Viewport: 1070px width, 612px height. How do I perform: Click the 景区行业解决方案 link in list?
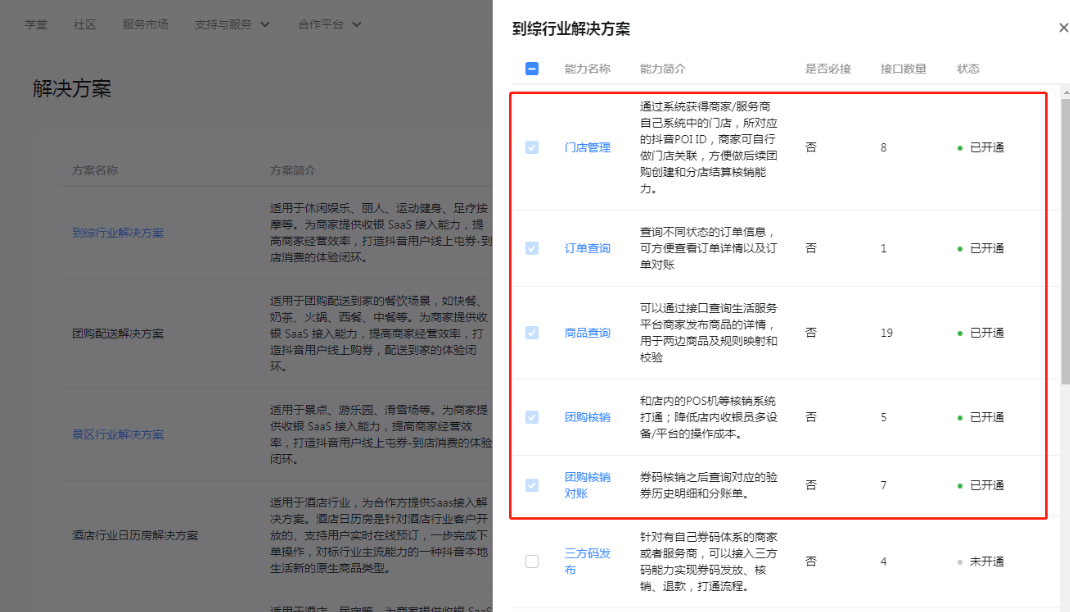(x=118, y=435)
